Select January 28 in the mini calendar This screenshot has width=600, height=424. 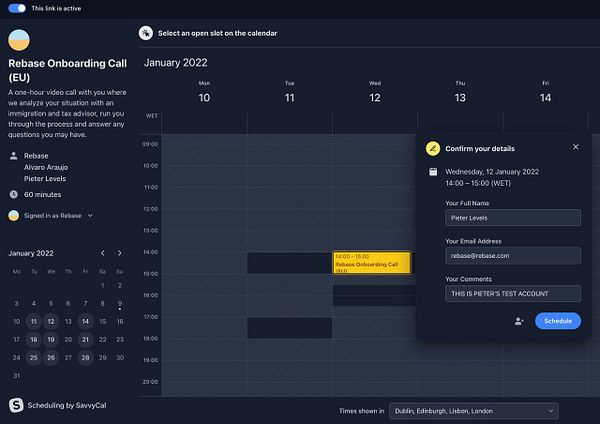point(85,357)
